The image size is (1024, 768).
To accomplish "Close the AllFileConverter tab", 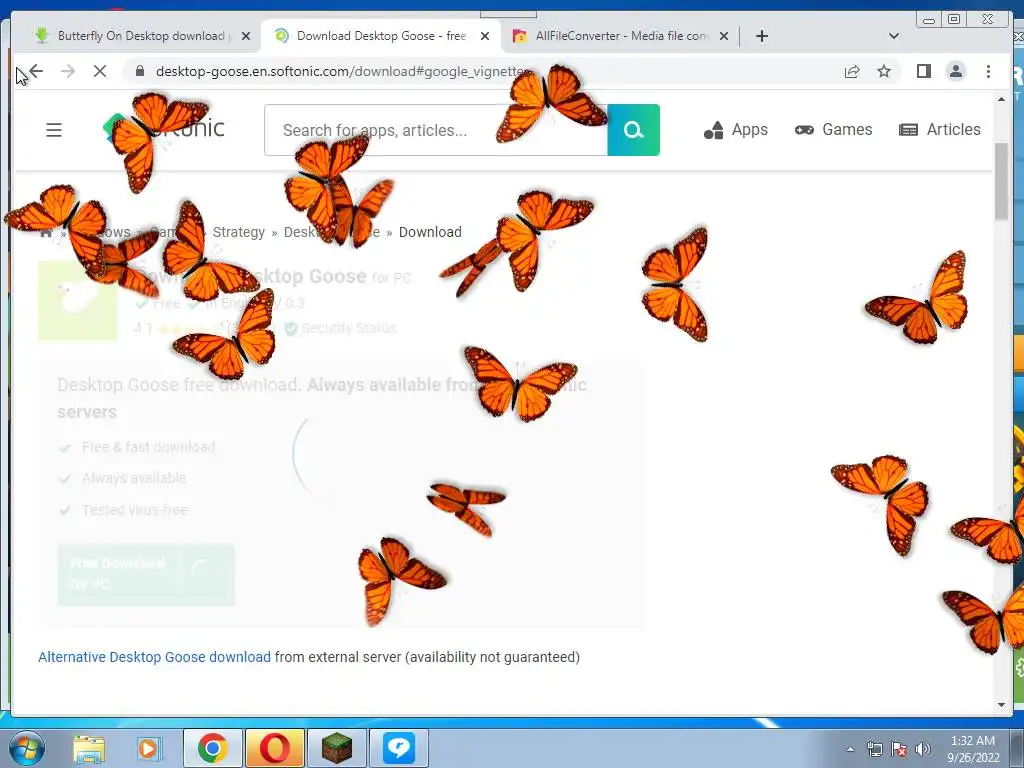I will tap(724, 36).
